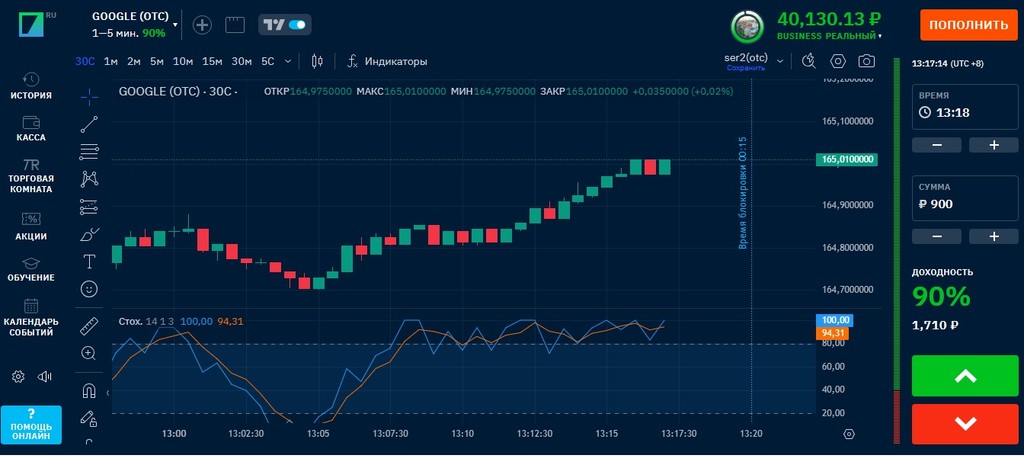This screenshot has height=456, width=1024.
Task: Open quick search lightning icon
Action: coord(808,61)
